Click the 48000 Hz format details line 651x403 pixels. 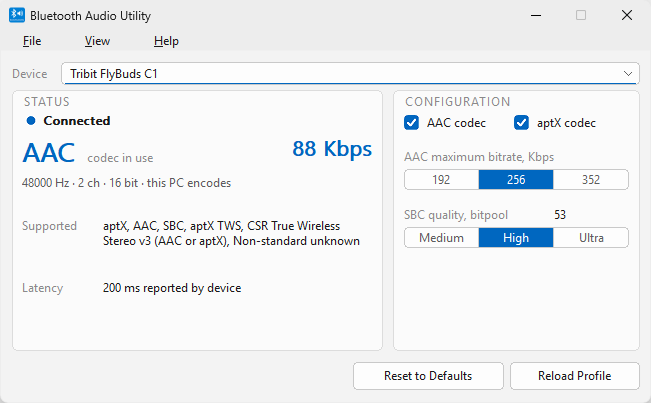click(126, 183)
